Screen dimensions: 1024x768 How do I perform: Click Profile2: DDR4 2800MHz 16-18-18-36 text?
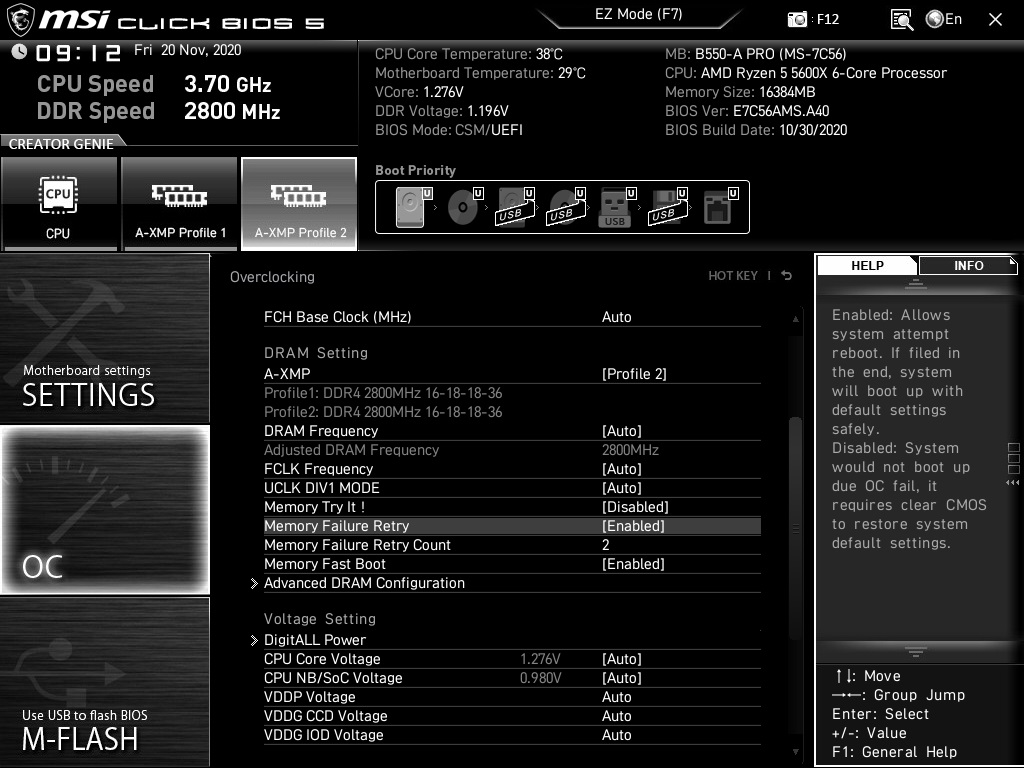383,412
